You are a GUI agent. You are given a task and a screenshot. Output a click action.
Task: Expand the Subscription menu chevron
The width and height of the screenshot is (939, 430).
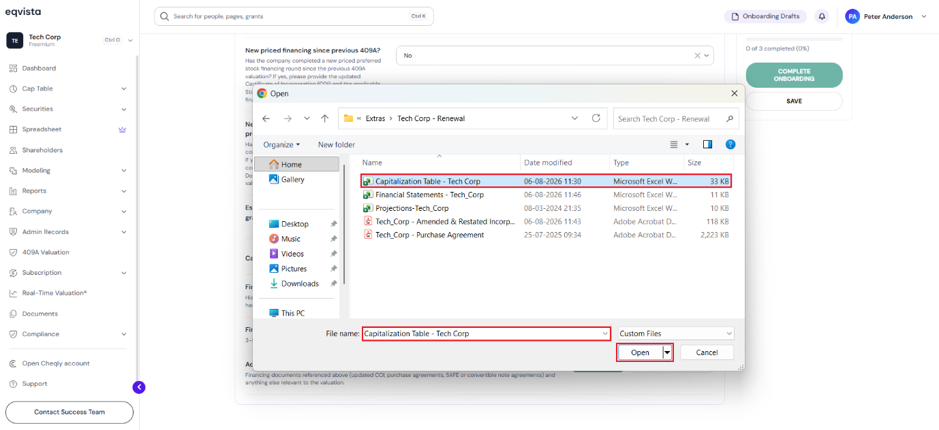(x=124, y=272)
